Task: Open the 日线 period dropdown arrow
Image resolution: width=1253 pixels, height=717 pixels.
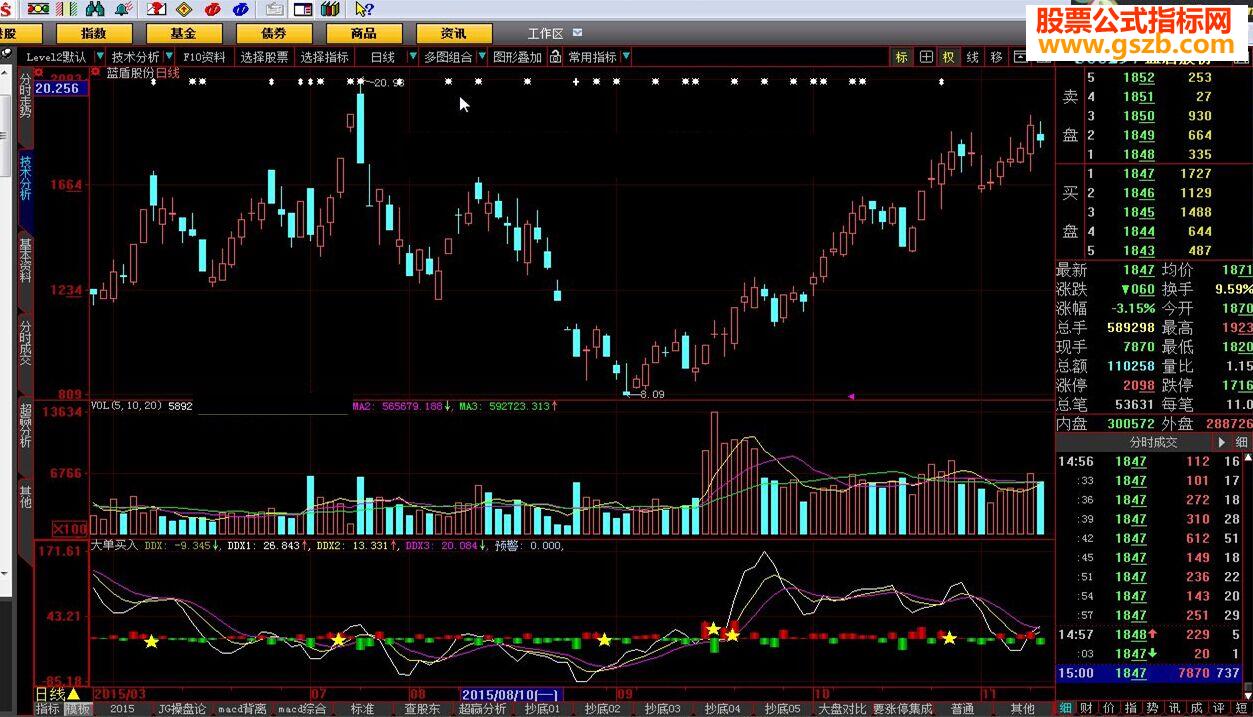Action: pyautogui.click(x=414, y=57)
